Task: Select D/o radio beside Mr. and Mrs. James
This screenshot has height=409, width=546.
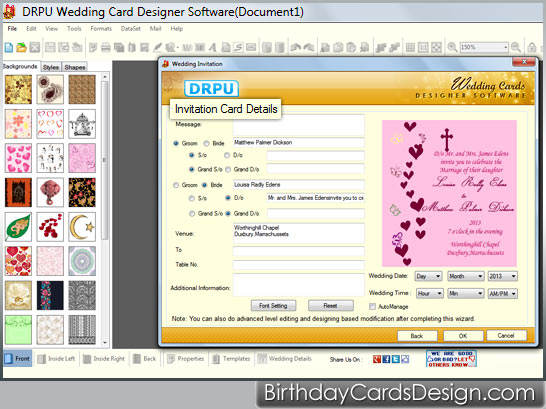Action: click(228, 198)
